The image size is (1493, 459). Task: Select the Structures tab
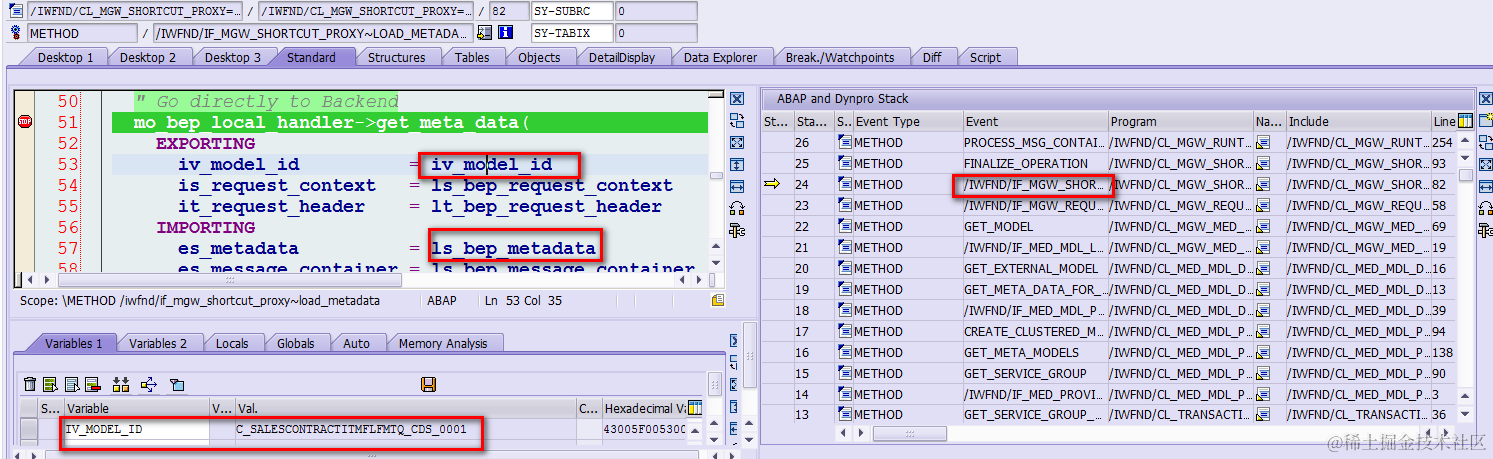397,57
